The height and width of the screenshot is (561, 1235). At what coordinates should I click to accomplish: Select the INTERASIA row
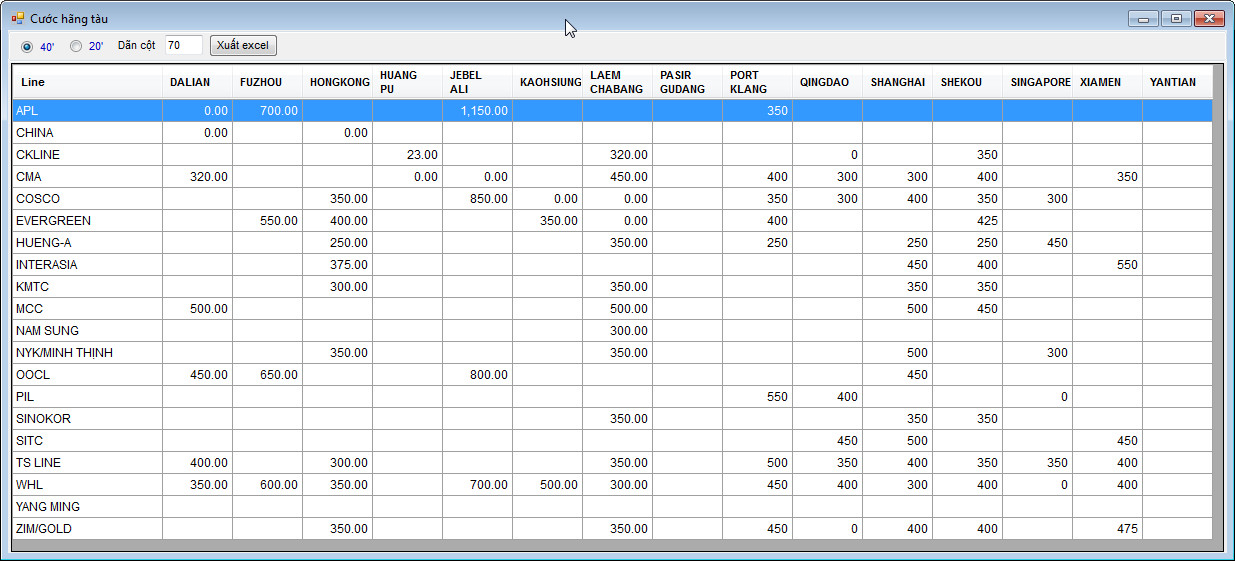(x=612, y=264)
